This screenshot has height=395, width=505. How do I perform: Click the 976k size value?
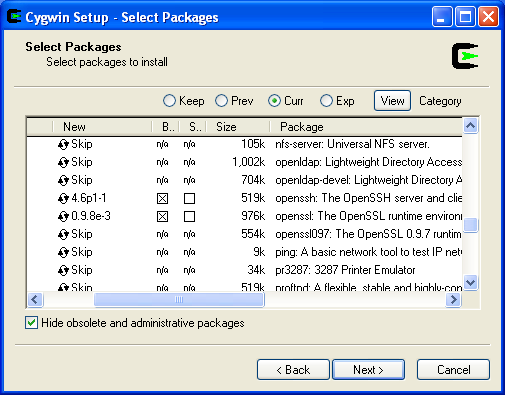click(x=253, y=216)
